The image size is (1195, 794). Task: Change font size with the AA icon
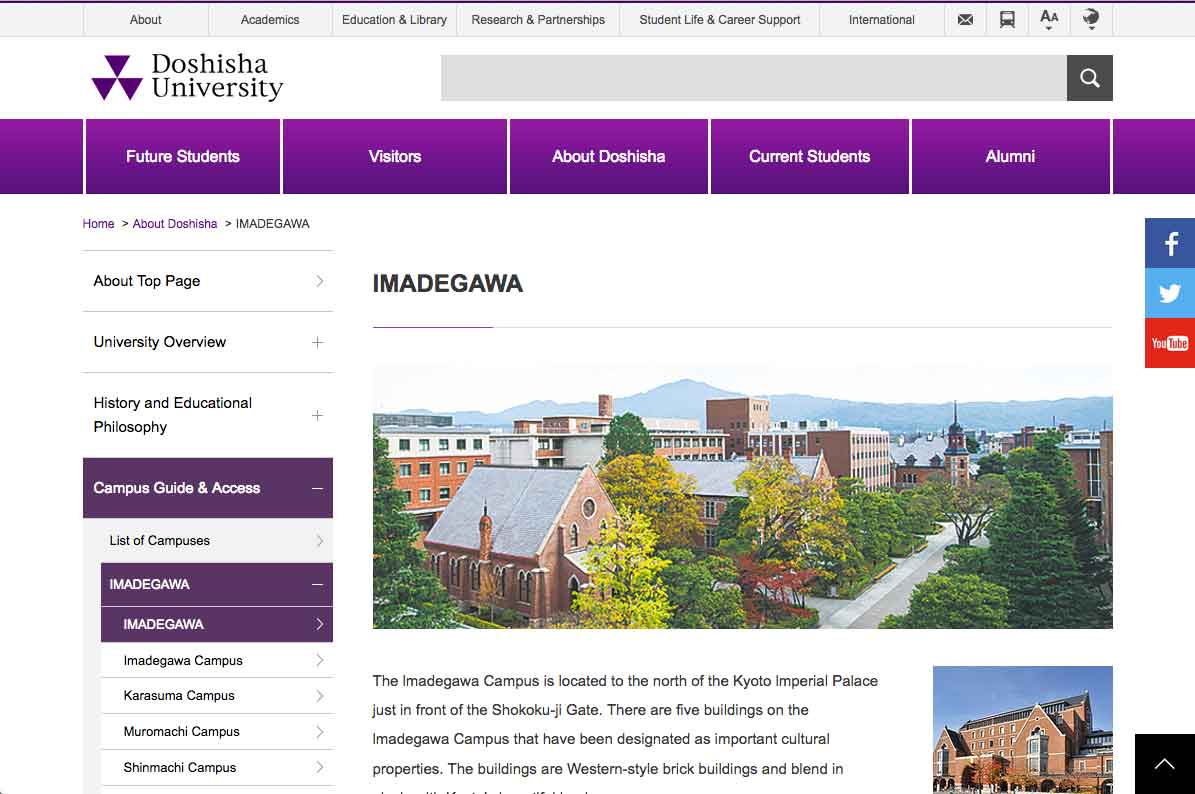pyautogui.click(x=1049, y=19)
